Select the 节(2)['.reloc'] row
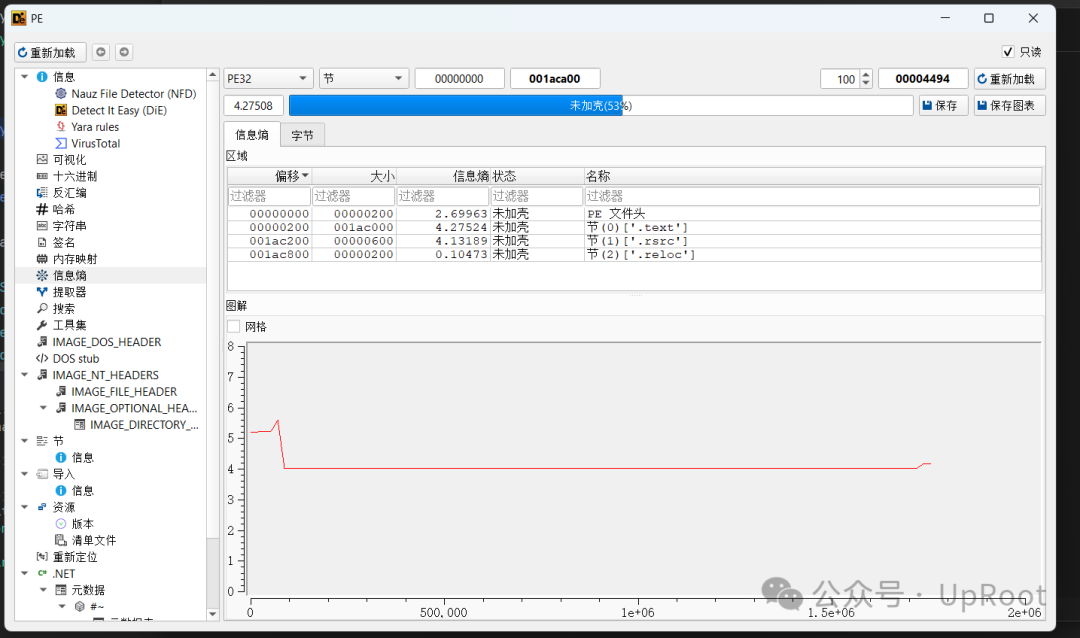The height and width of the screenshot is (638, 1080). click(x=634, y=255)
